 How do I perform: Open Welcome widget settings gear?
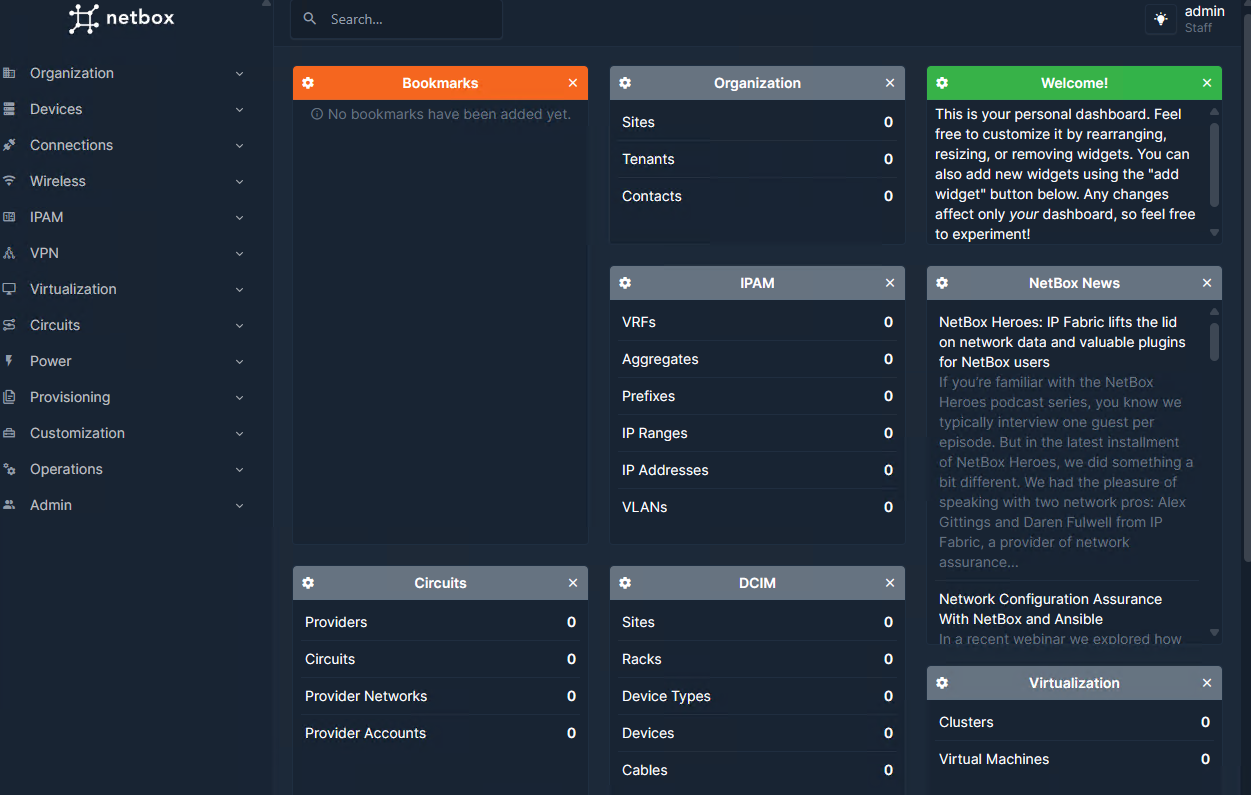coord(942,83)
